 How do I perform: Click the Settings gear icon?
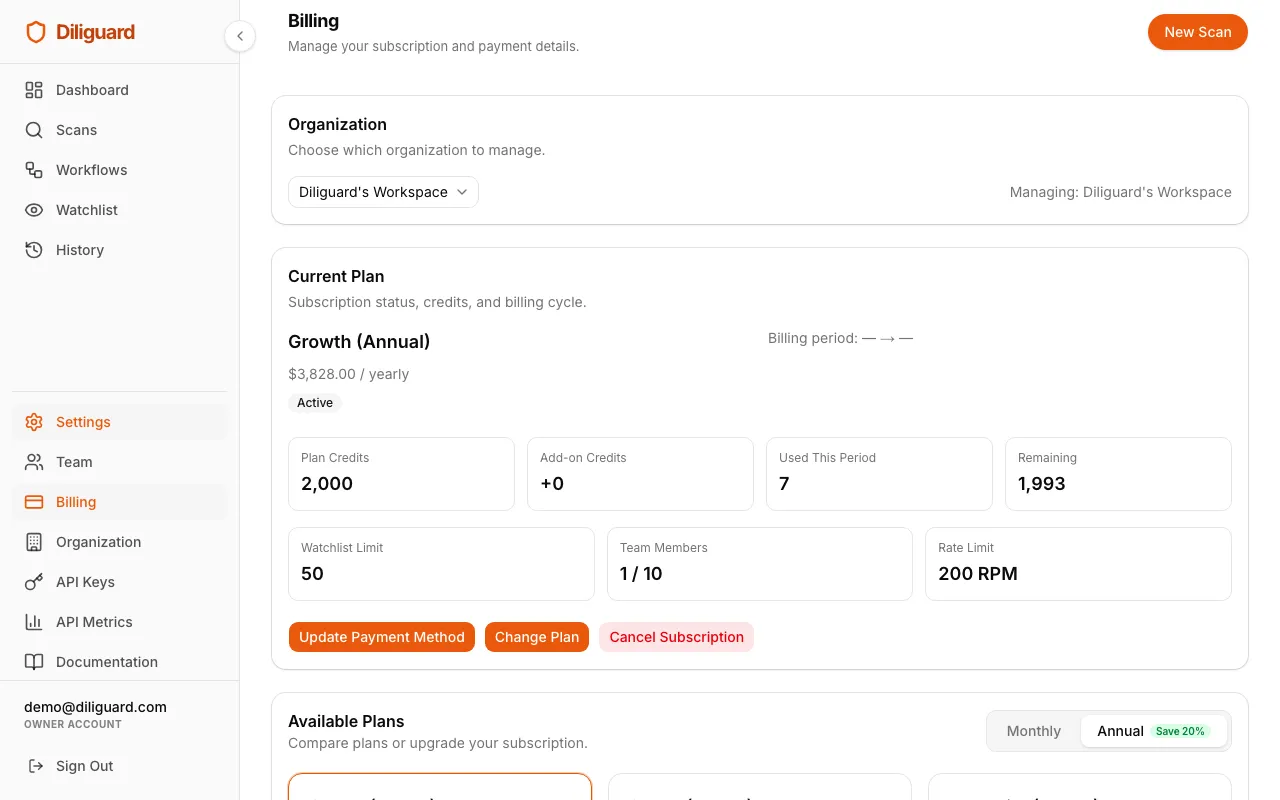tap(34, 422)
